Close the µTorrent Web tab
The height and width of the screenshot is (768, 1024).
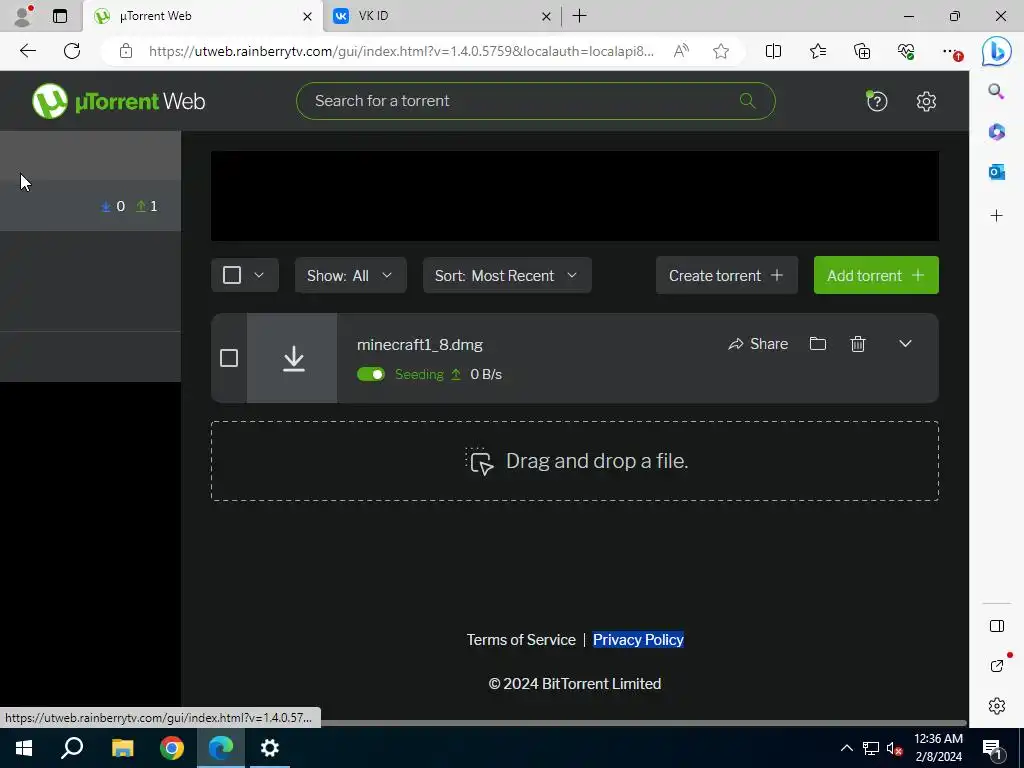click(x=307, y=16)
